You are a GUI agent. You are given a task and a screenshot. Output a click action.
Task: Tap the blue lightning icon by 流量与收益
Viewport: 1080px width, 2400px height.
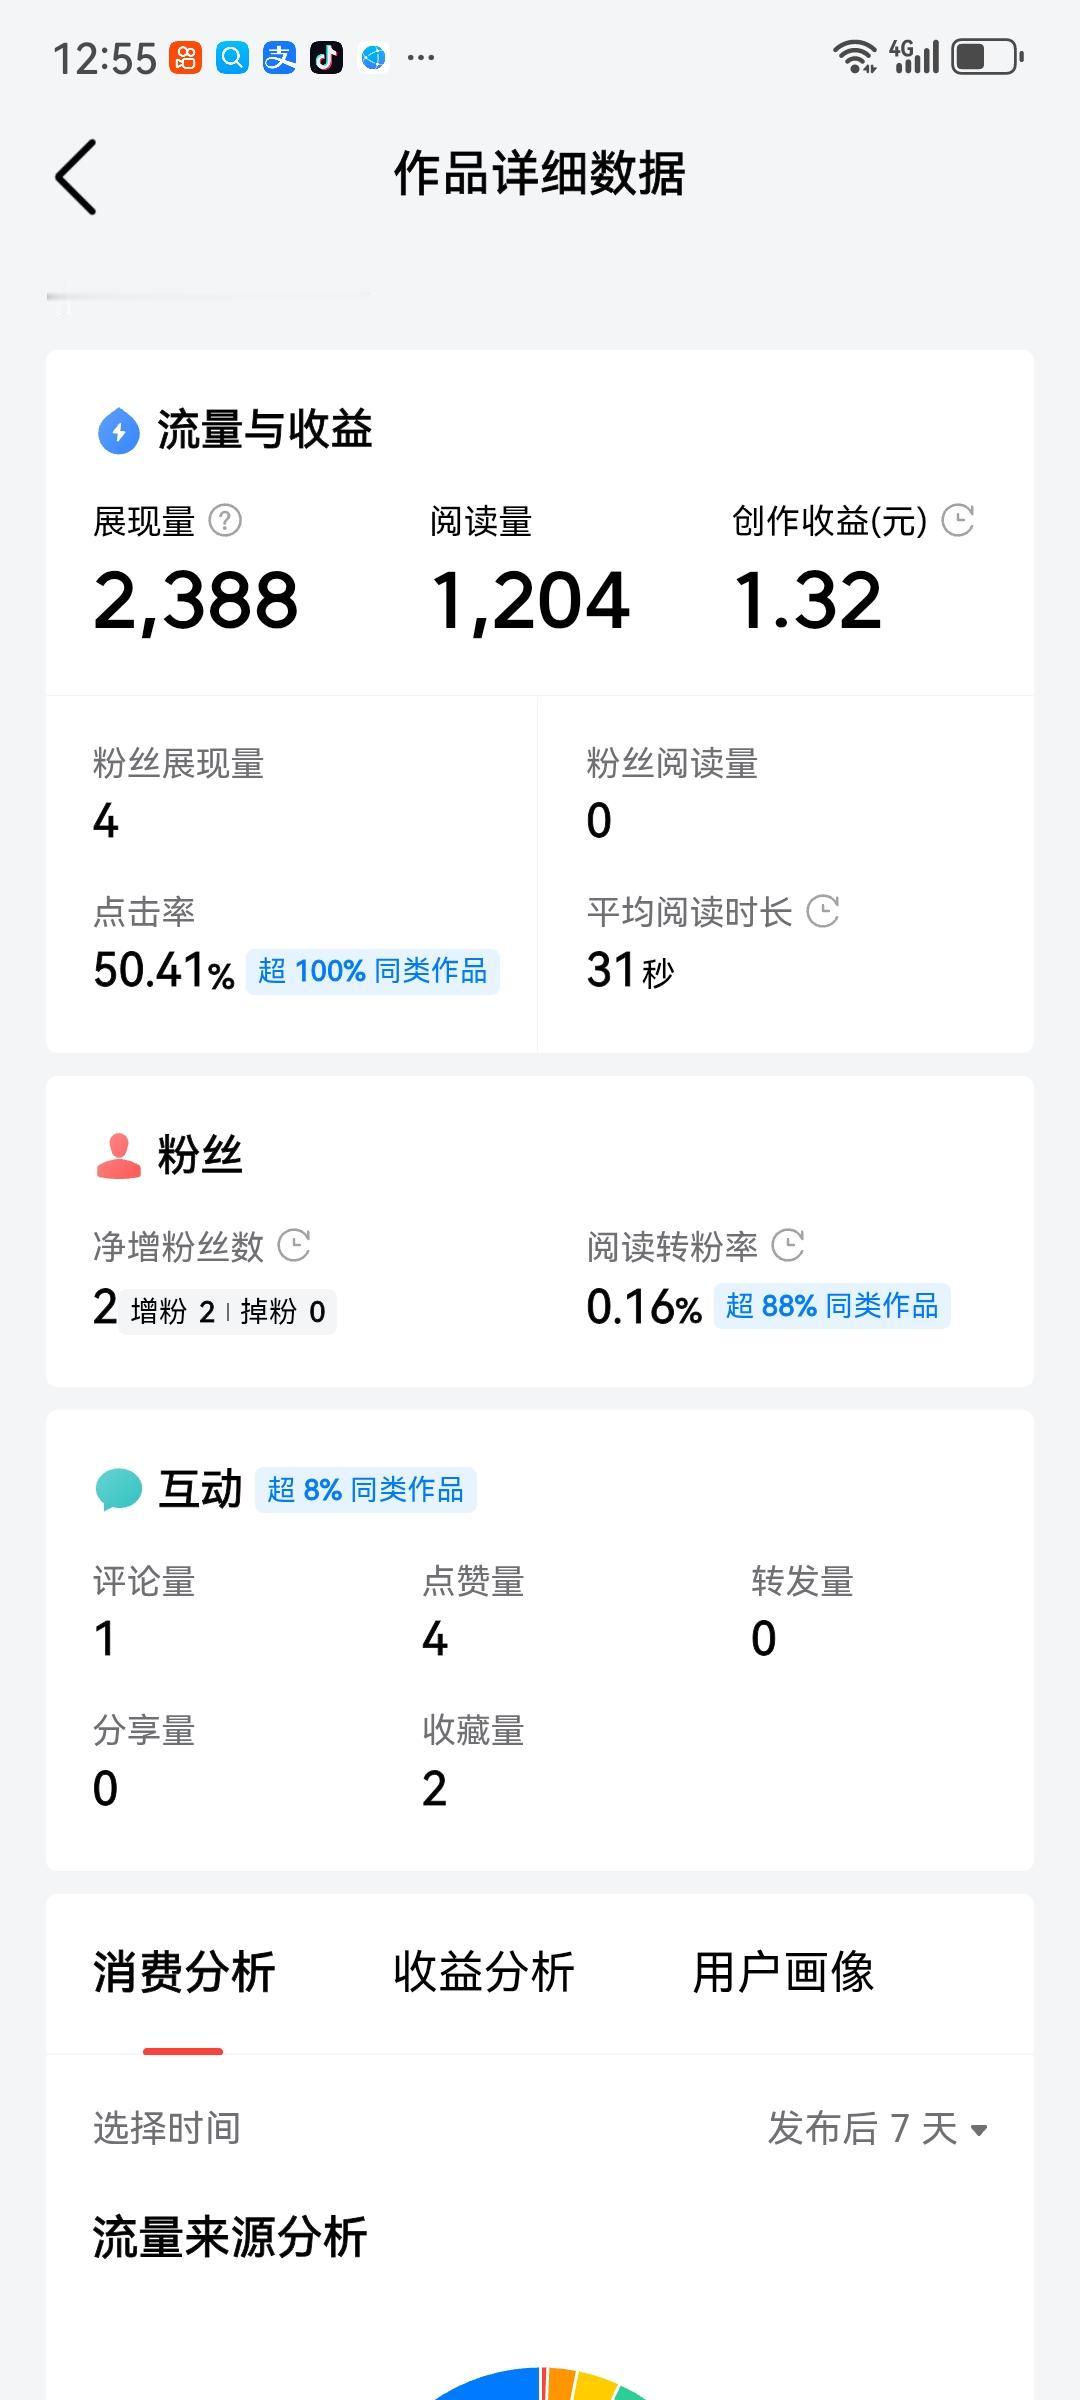tap(119, 431)
